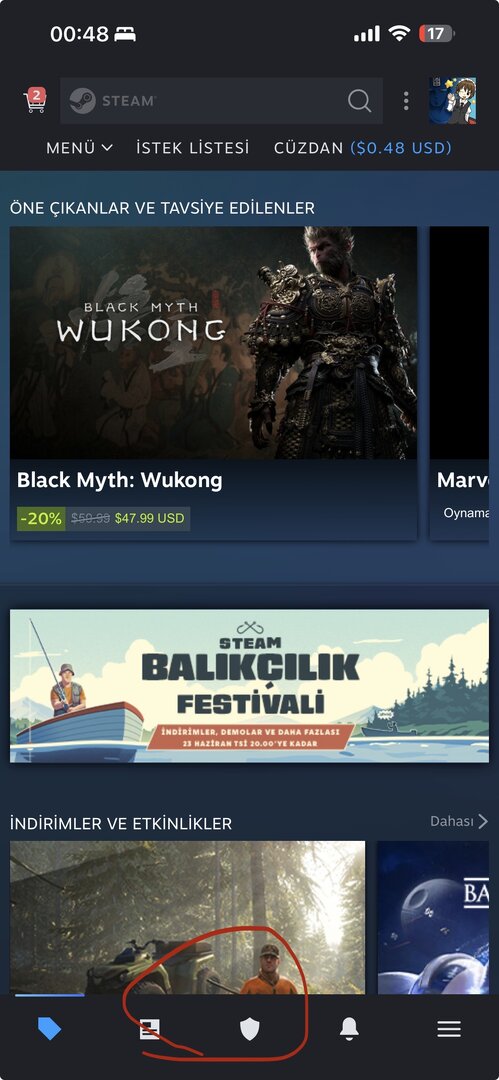Open CÜZDAN wallet balance
This screenshot has width=499, height=1080.
[x=363, y=147]
